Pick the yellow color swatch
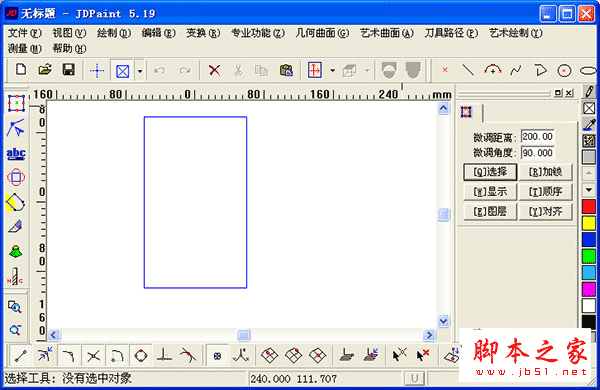The width and height of the screenshot is (600, 390). click(x=589, y=223)
